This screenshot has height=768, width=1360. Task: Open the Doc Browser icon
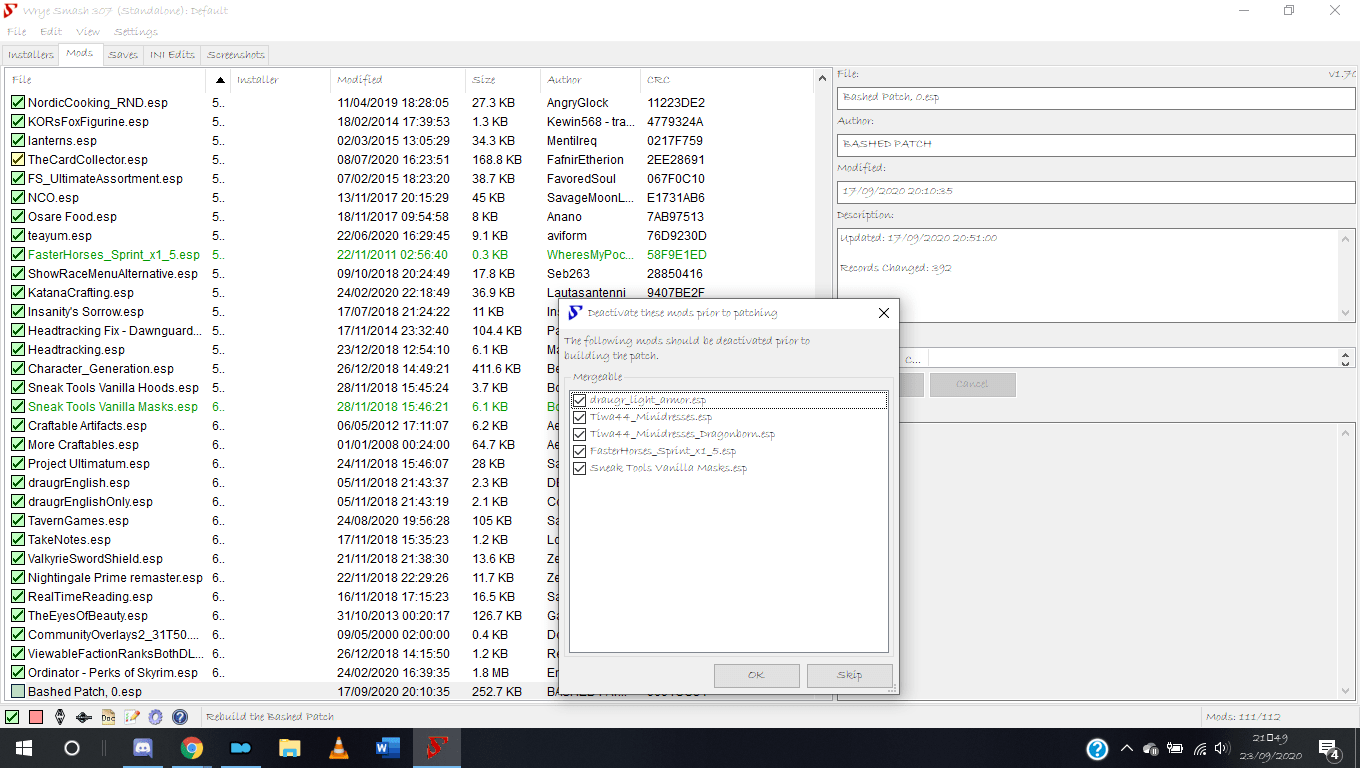point(108,717)
